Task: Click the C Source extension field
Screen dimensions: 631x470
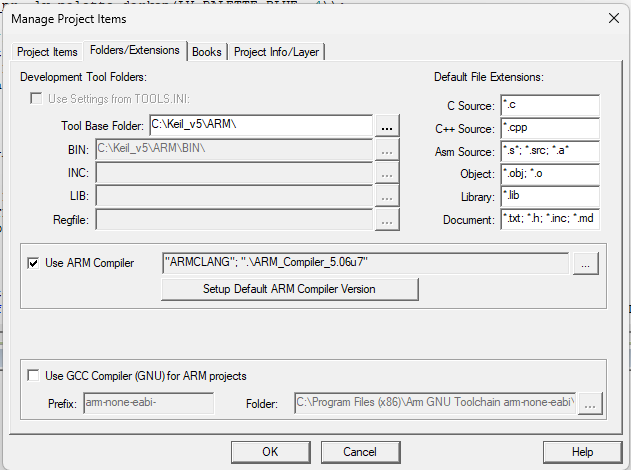Action: 549,105
